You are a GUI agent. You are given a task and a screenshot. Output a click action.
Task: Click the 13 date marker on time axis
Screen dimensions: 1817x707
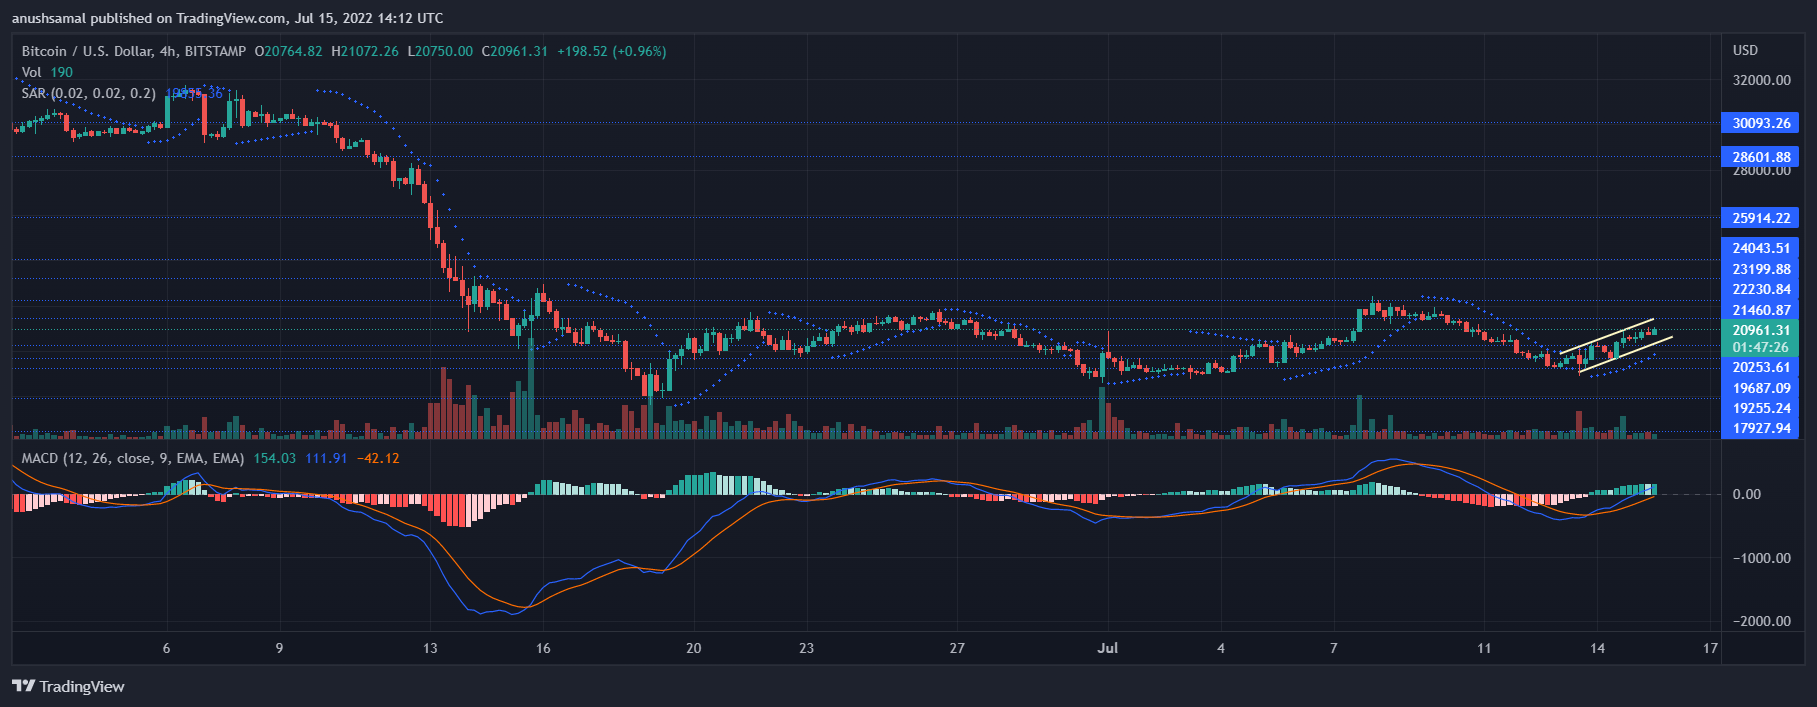point(430,648)
